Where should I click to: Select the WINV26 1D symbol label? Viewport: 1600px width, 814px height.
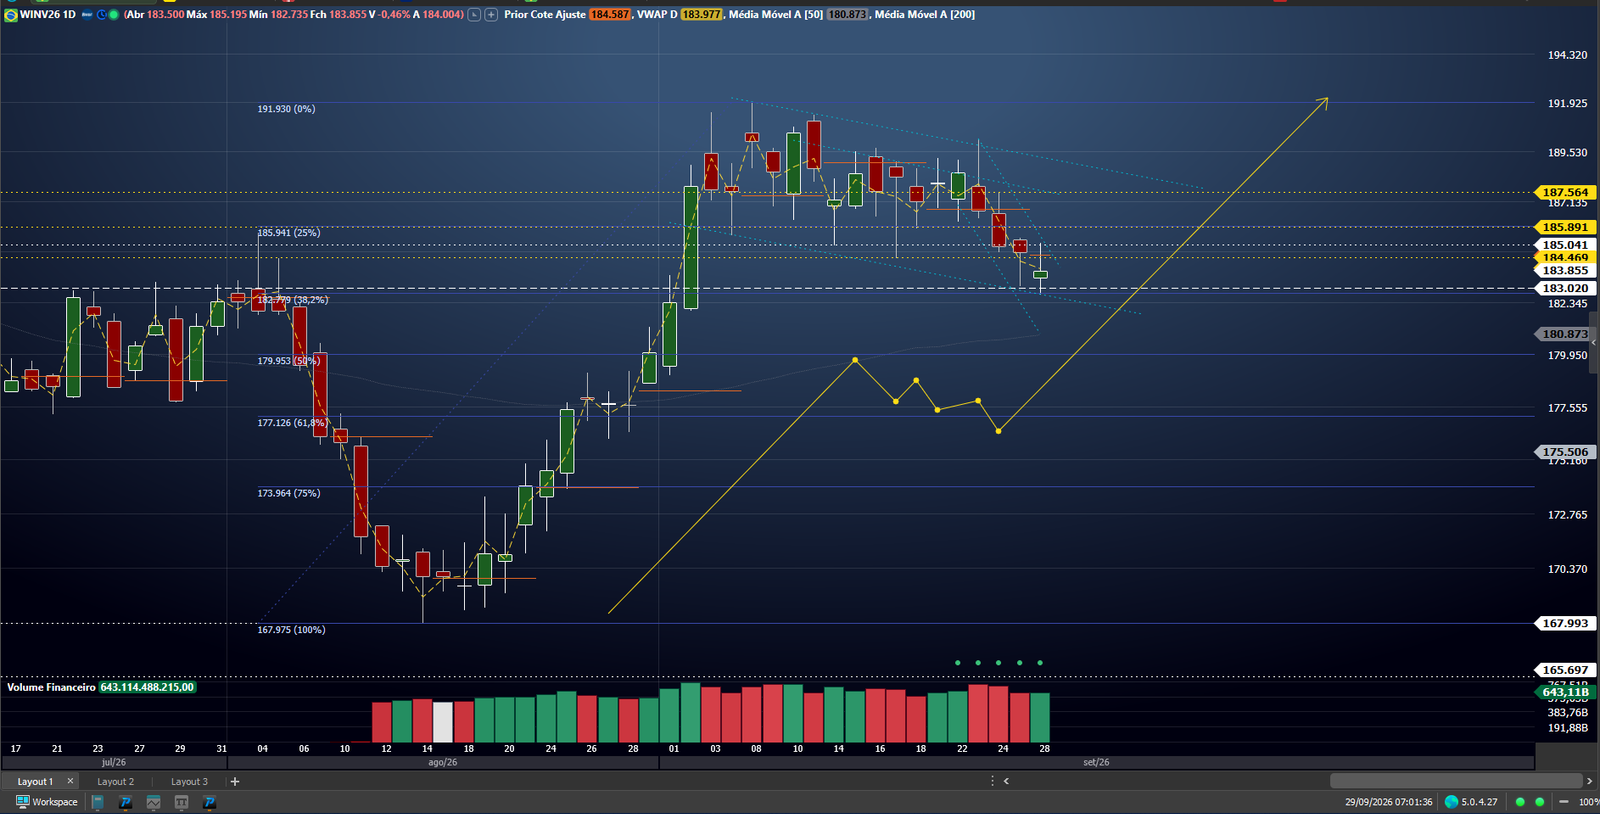click(48, 15)
